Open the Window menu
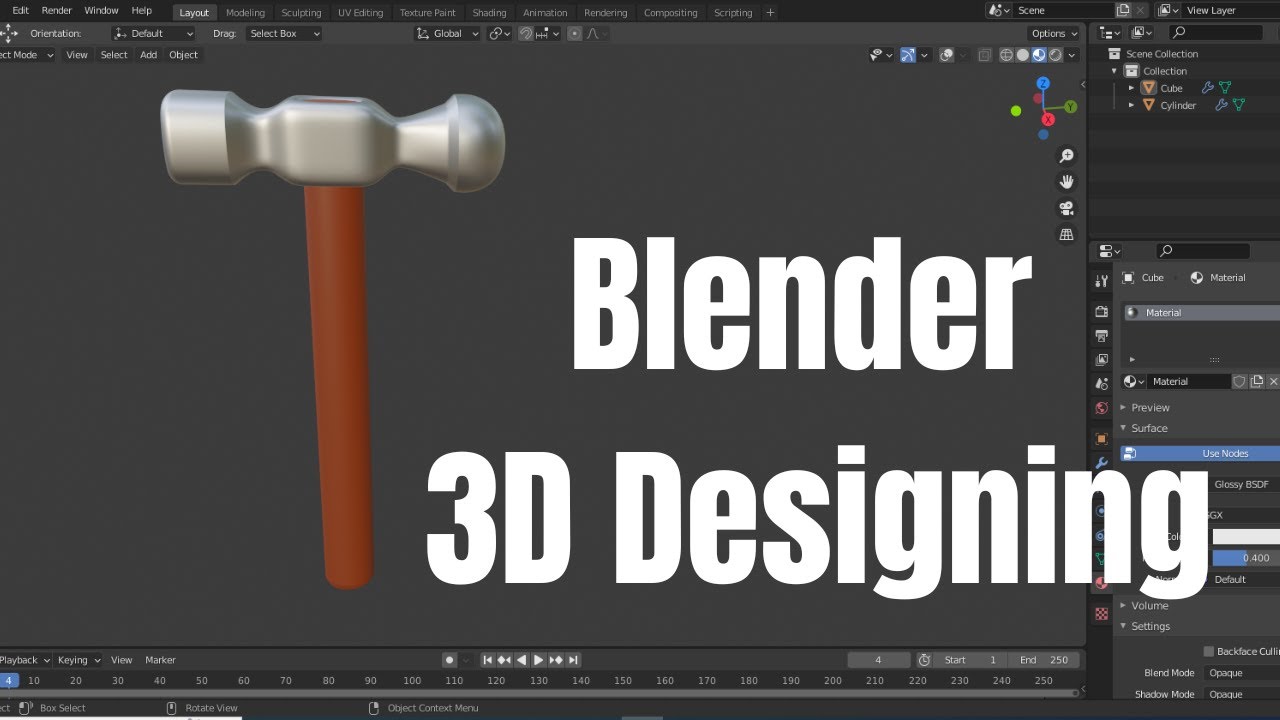This screenshot has width=1280, height=720. click(101, 10)
